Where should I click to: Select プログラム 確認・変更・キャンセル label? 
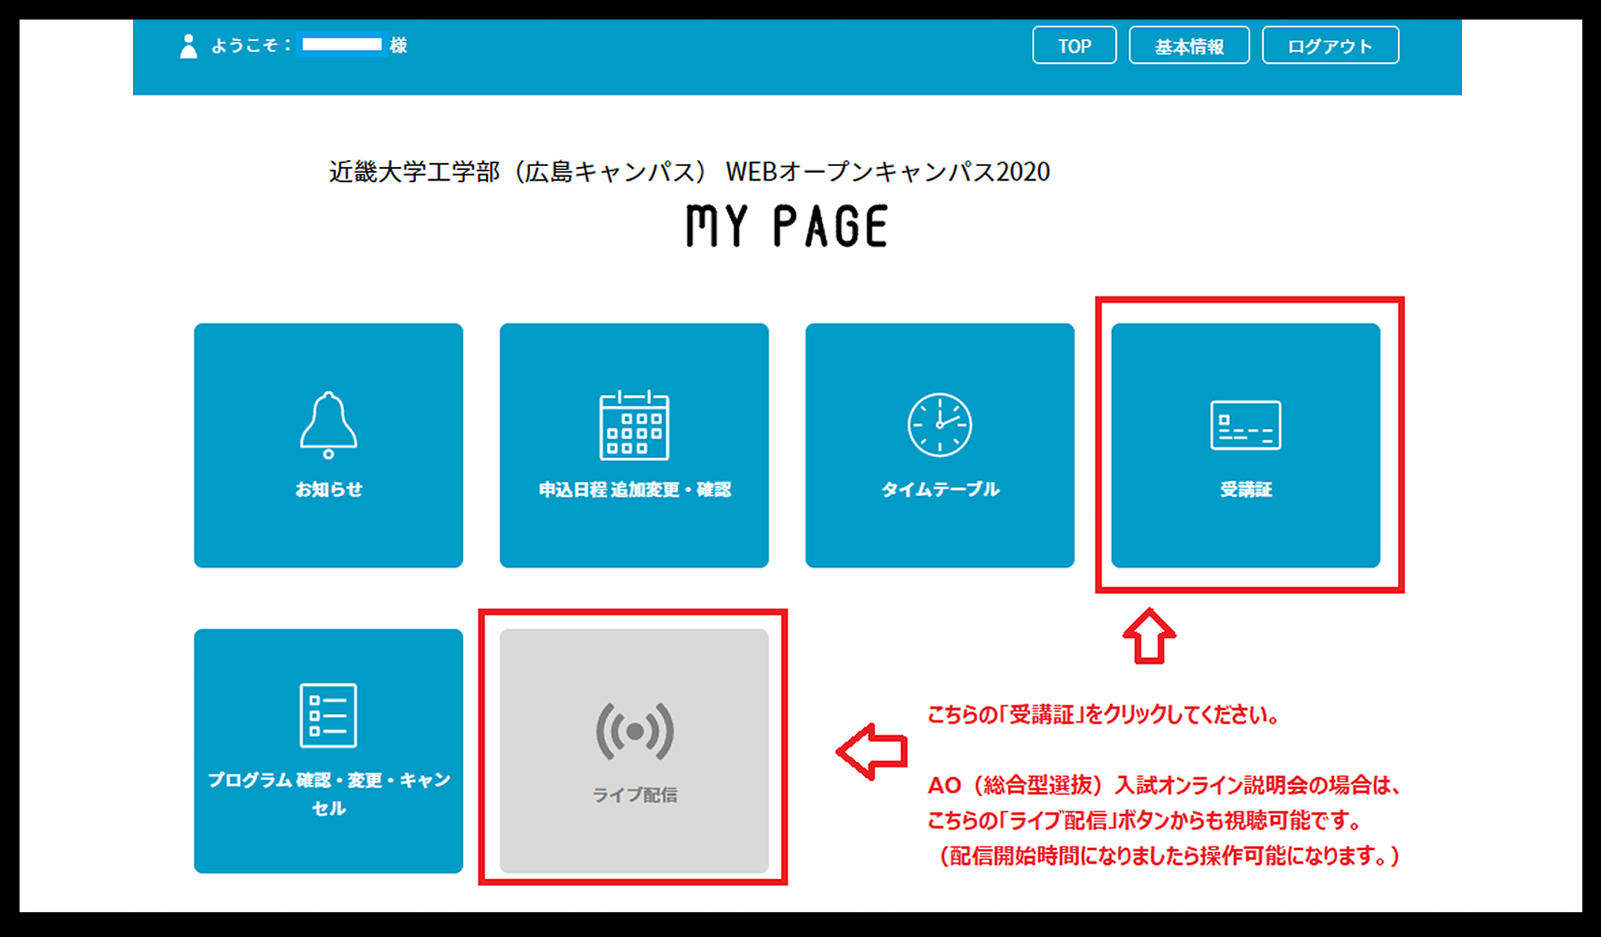[x=328, y=794]
